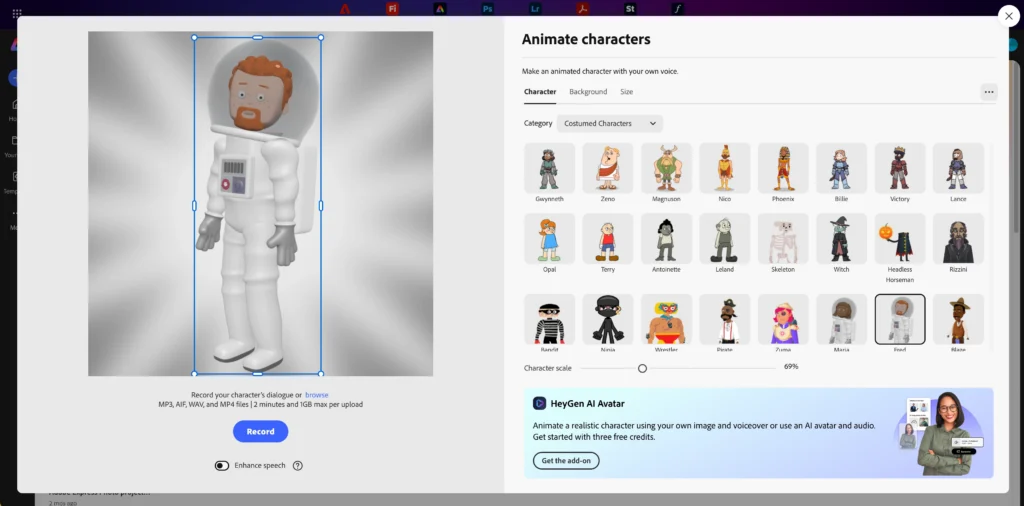This screenshot has width=1024, height=506.
Task: Select the Skeleton character
Action: [x=783, y=239]
